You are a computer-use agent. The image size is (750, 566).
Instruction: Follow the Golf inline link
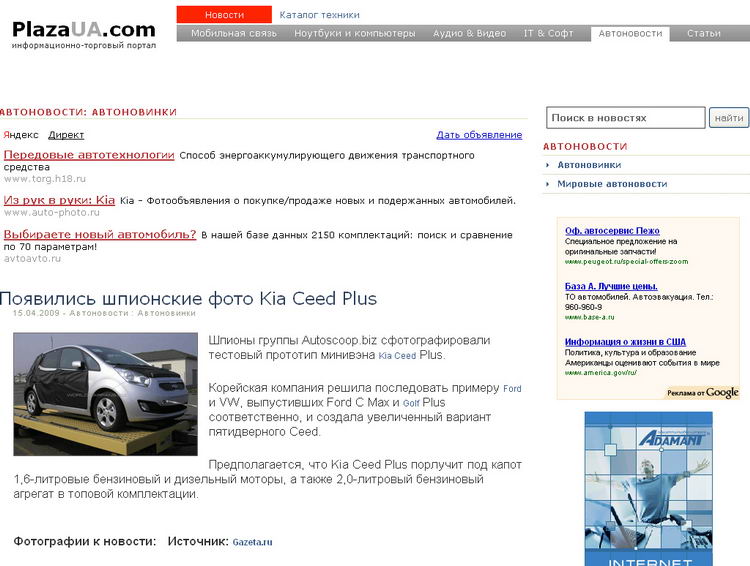click(411, 403)
